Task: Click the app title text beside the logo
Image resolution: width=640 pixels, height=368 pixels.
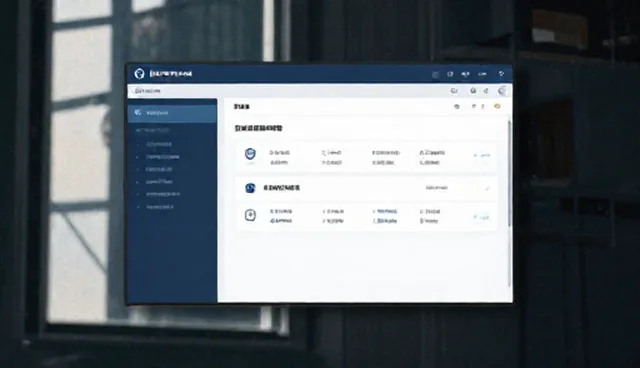Action: click(x=171, y=74)
